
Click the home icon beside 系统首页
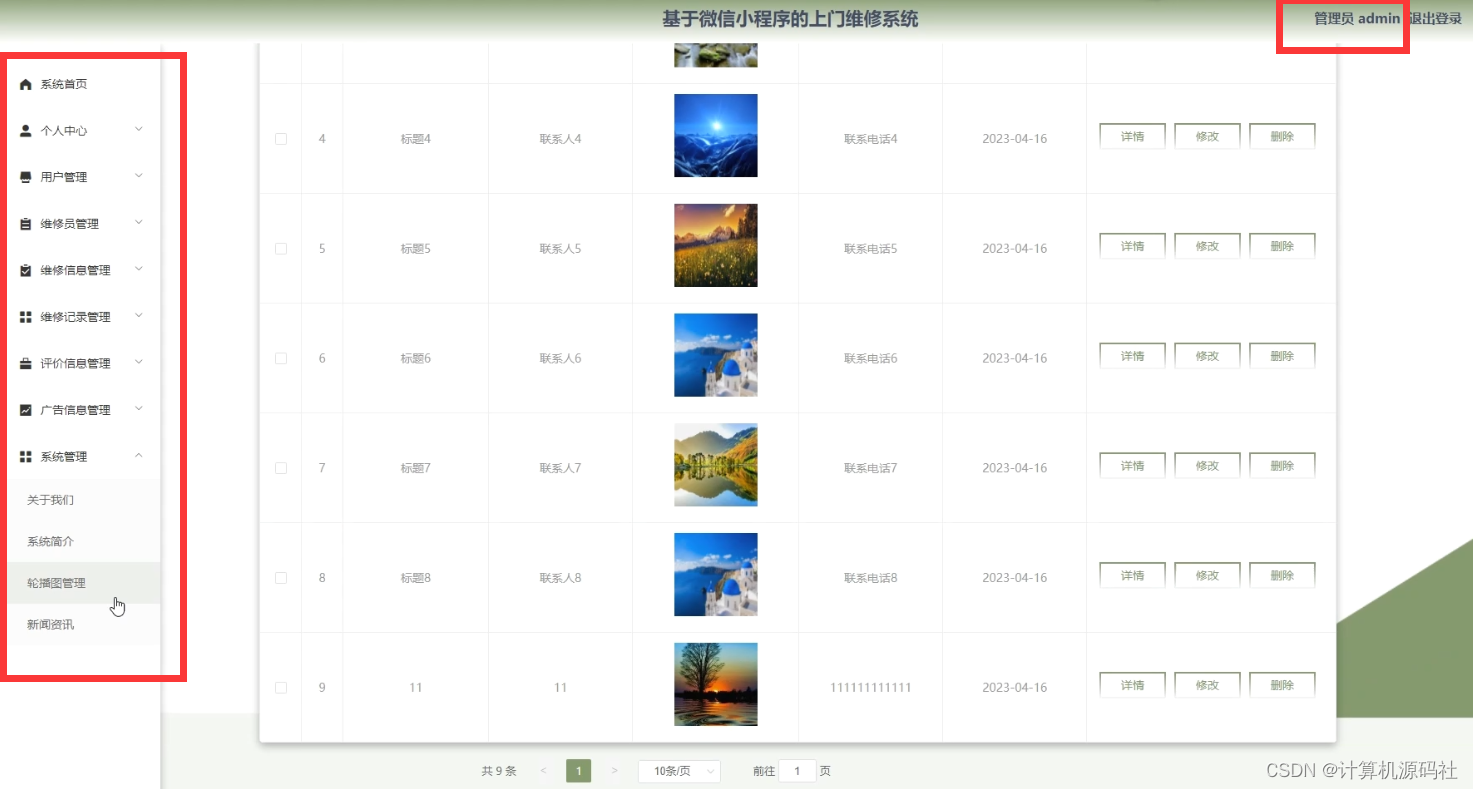pos(26,85)
